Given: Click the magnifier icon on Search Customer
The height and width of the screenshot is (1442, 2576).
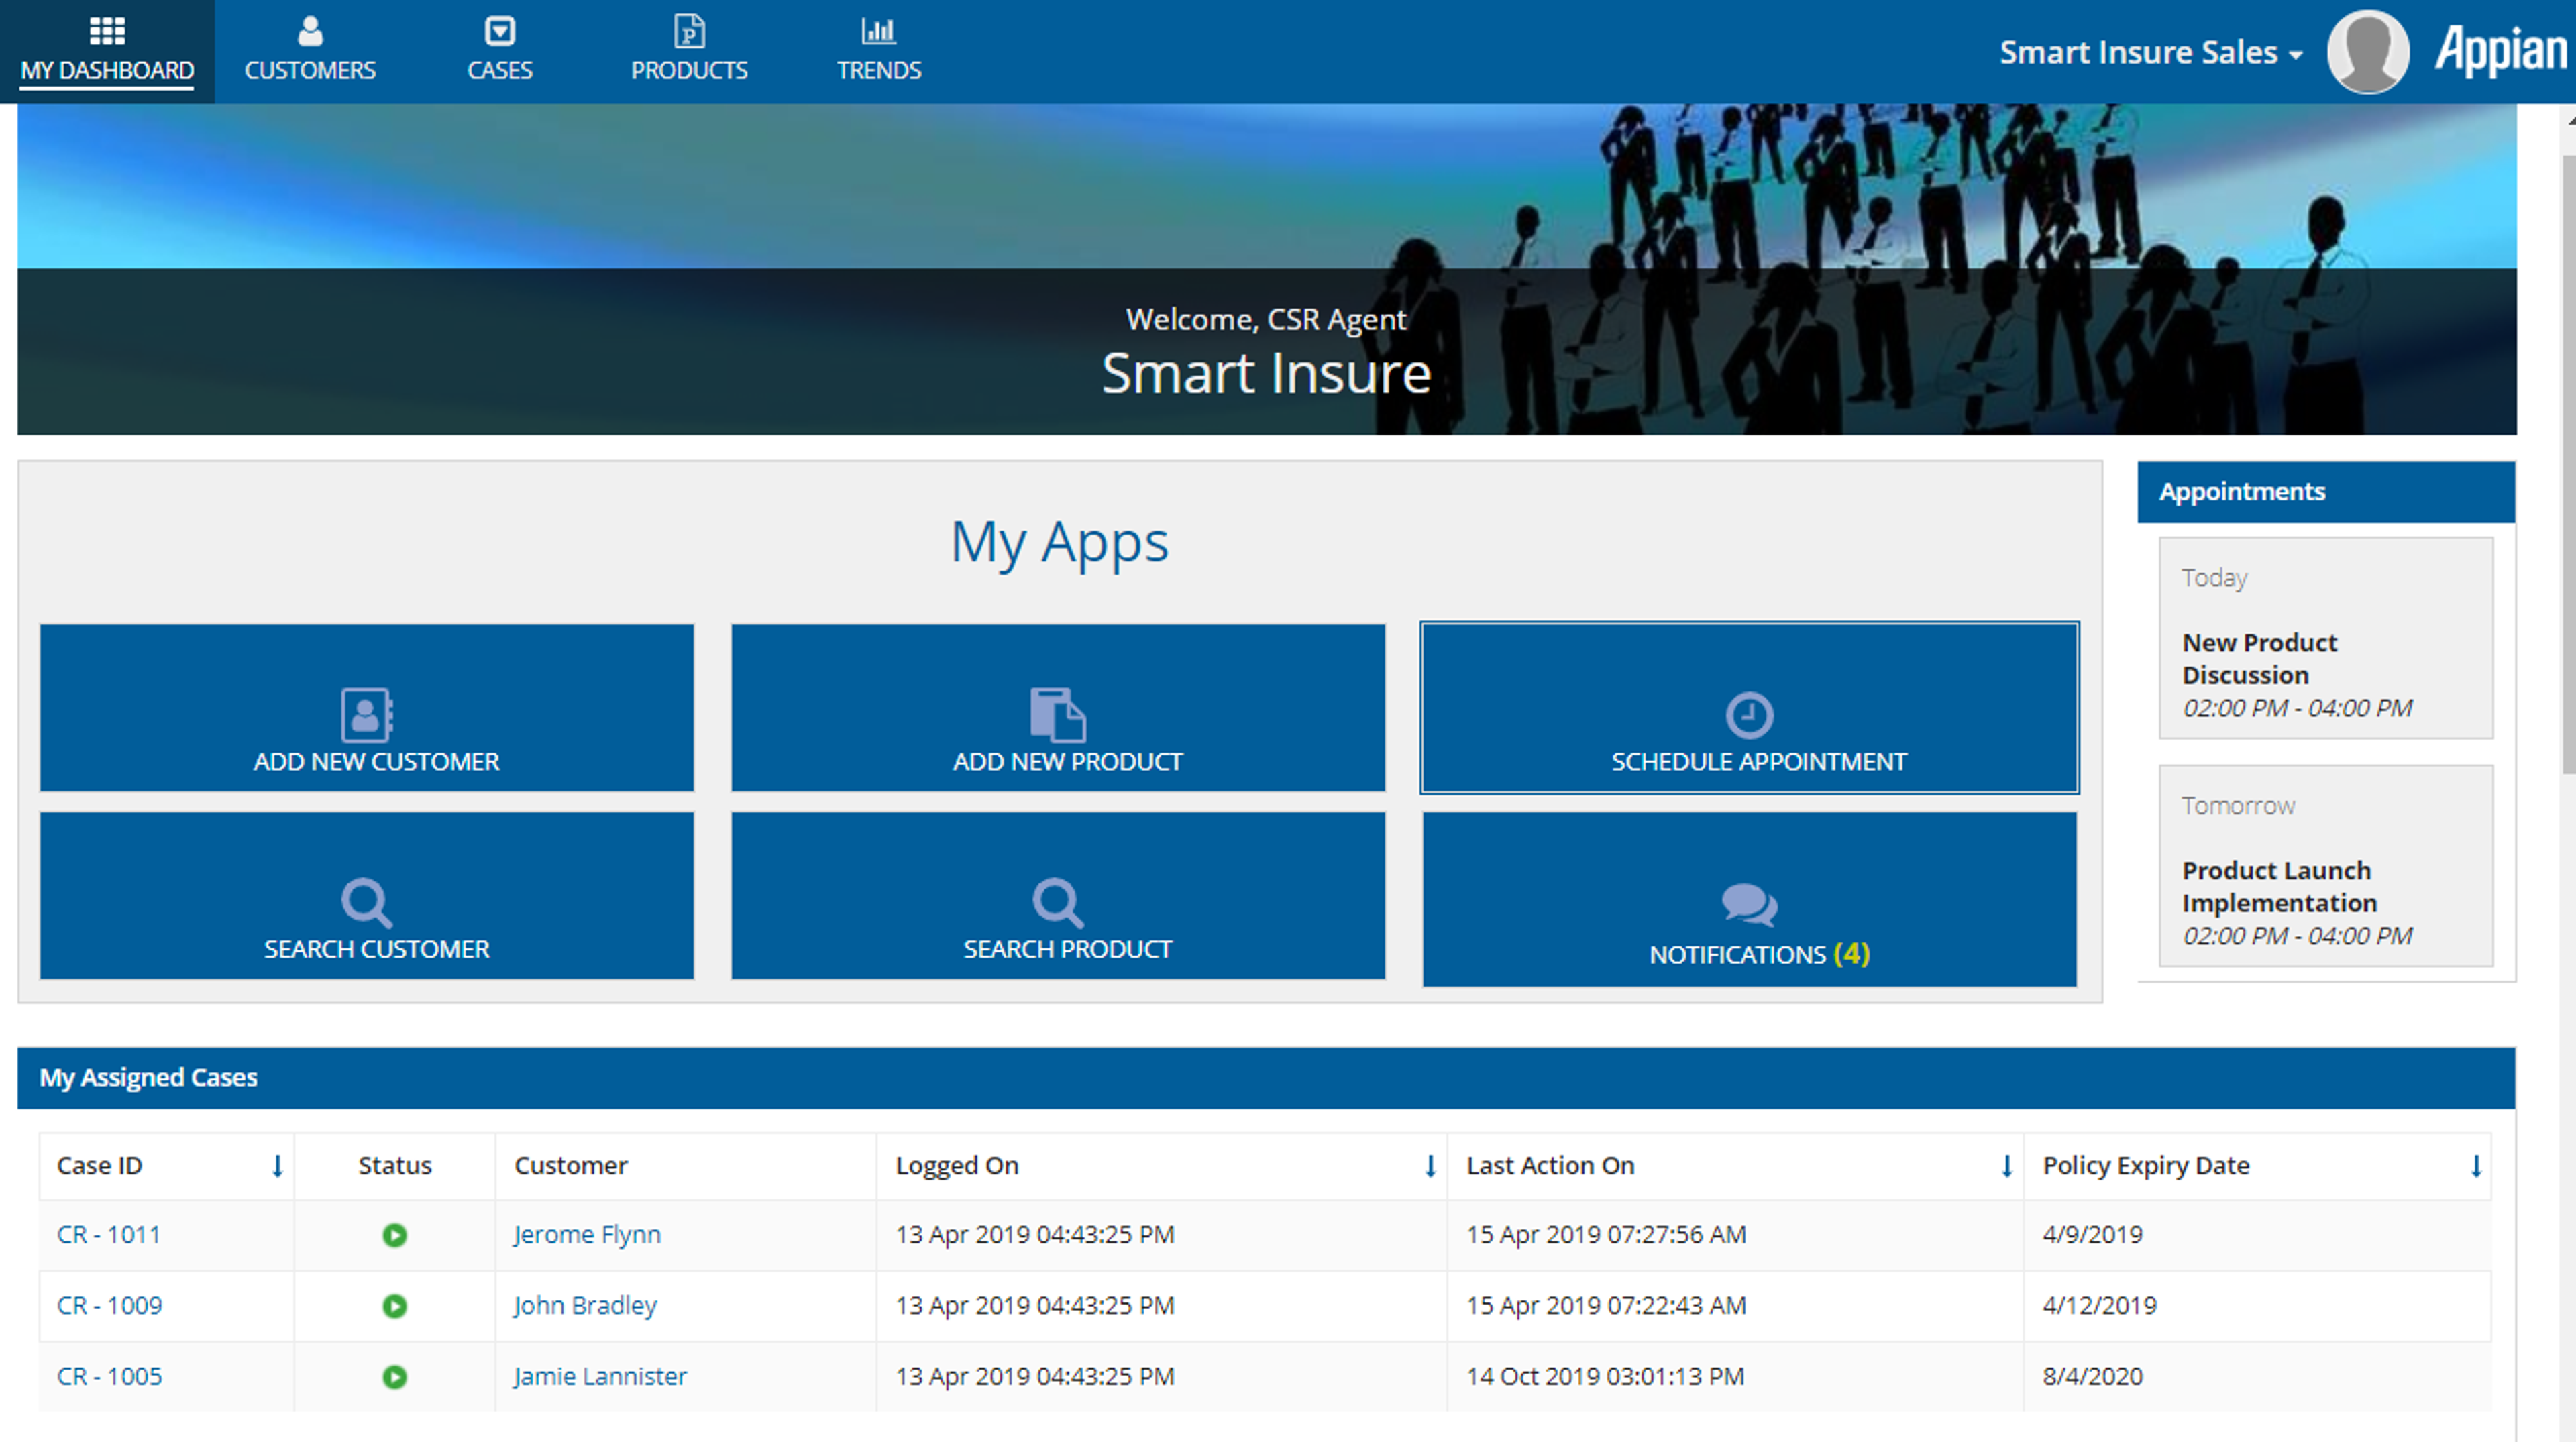Looking at the screenshot, I should coord(366,902).
